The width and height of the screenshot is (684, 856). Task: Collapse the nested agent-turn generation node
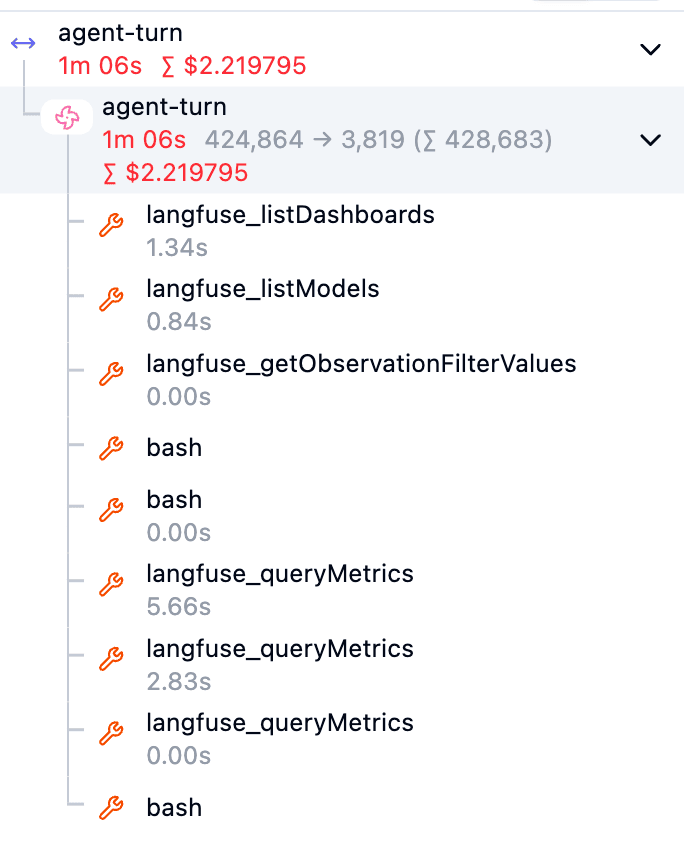[650, 140]
